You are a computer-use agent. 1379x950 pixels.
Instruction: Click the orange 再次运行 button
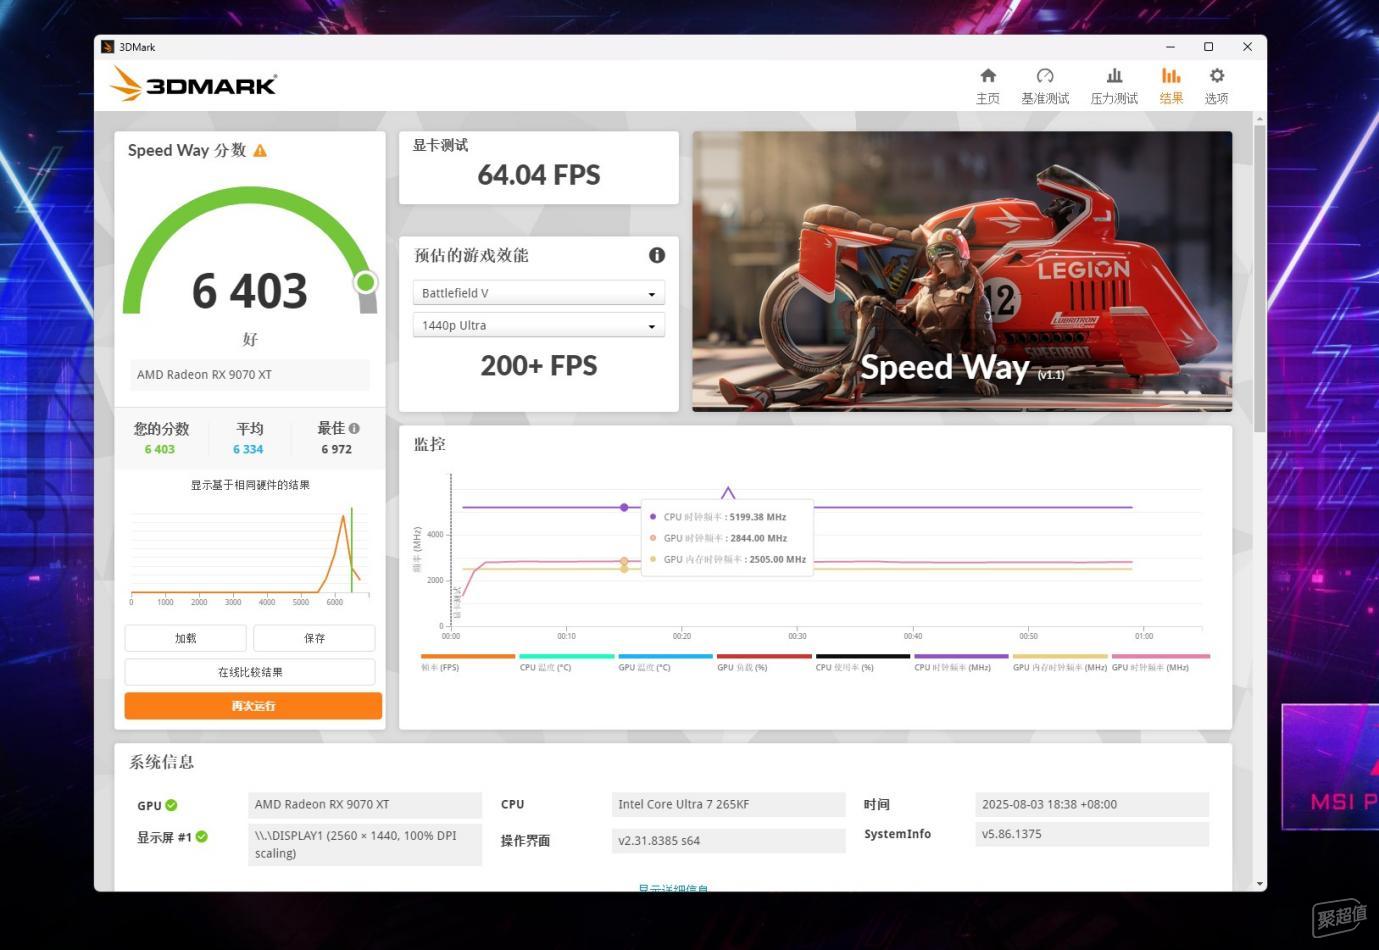pyautogui.click(x=253, y=706)
